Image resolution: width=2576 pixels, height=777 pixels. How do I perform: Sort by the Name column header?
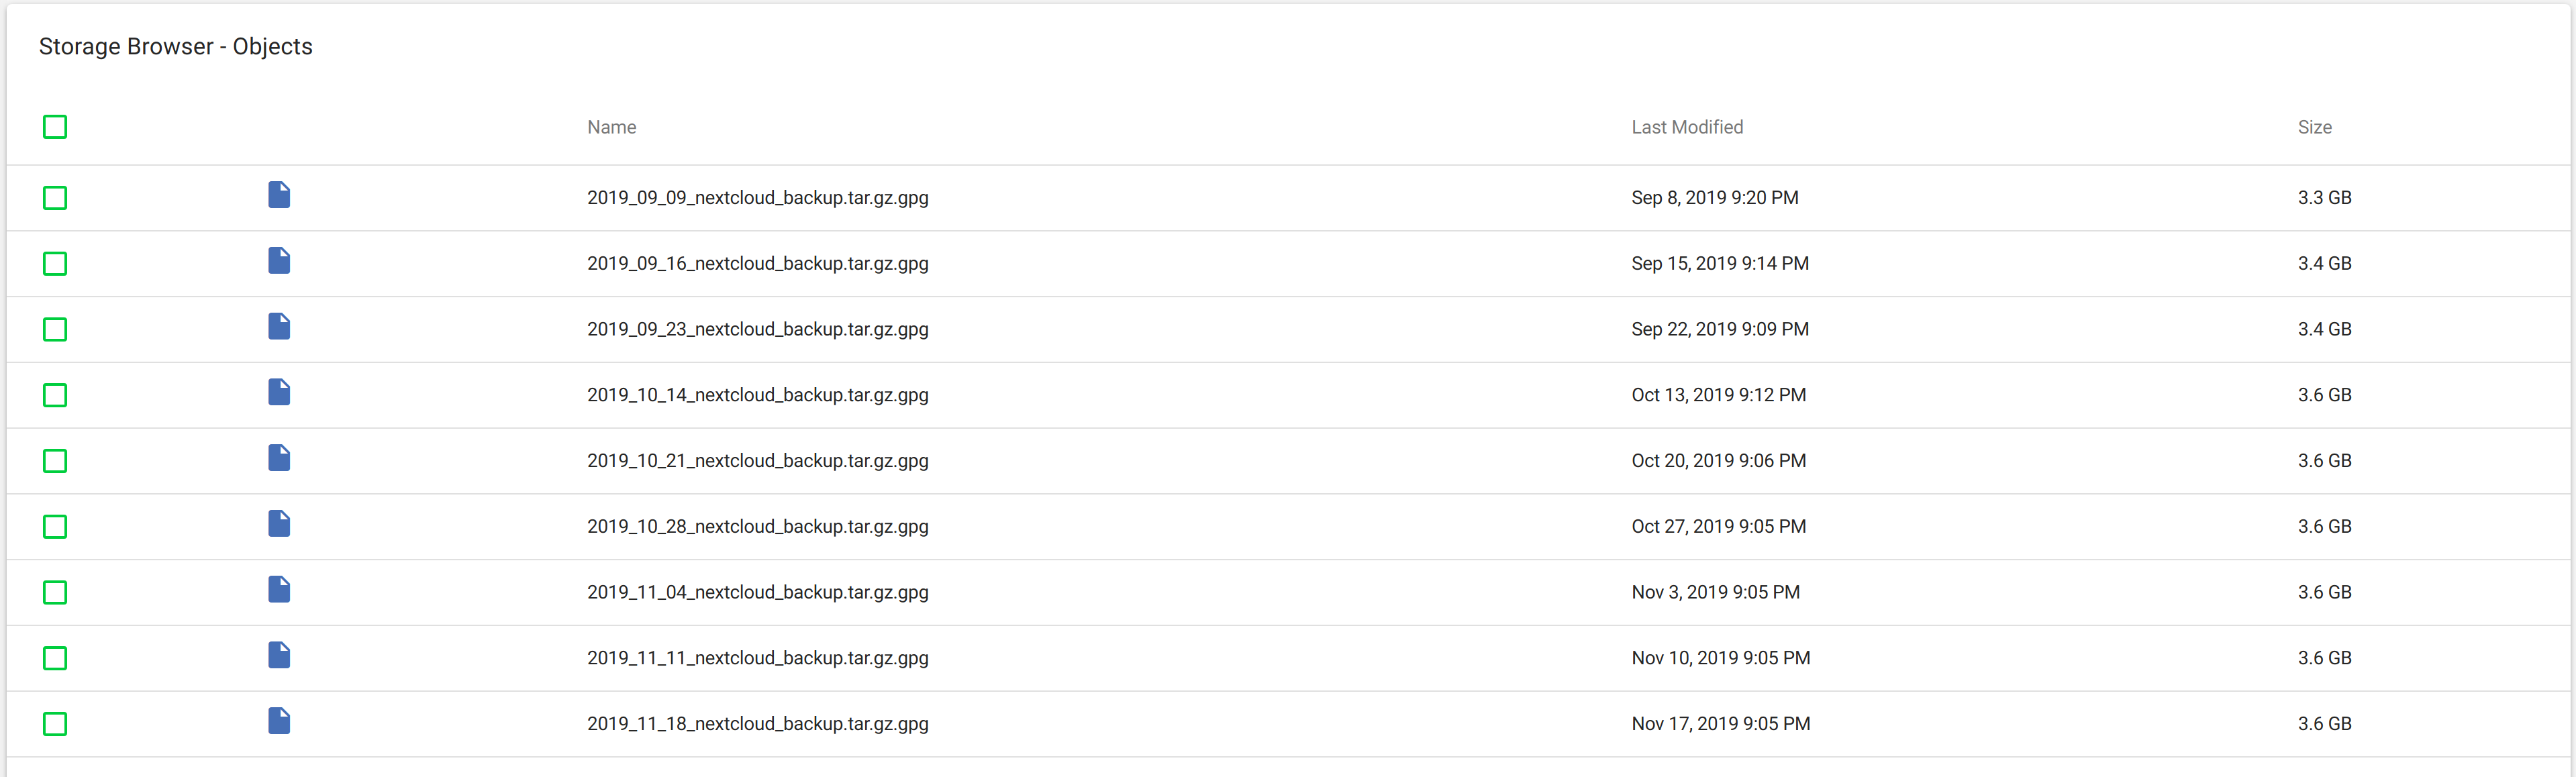coord(612,127)
